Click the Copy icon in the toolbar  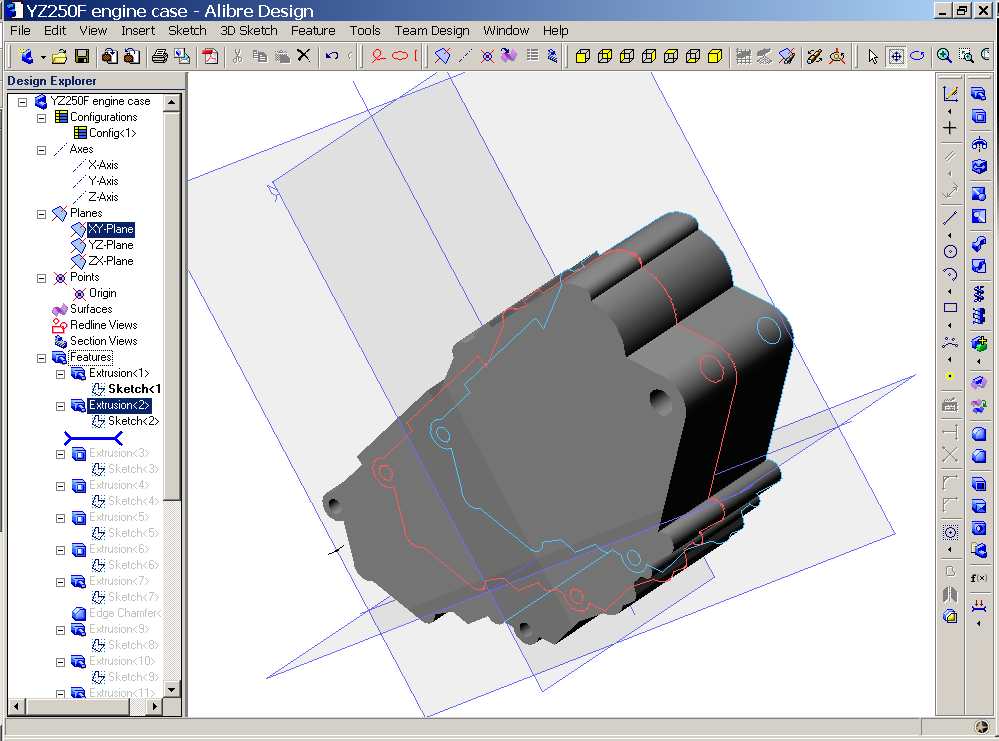point(259,57)
